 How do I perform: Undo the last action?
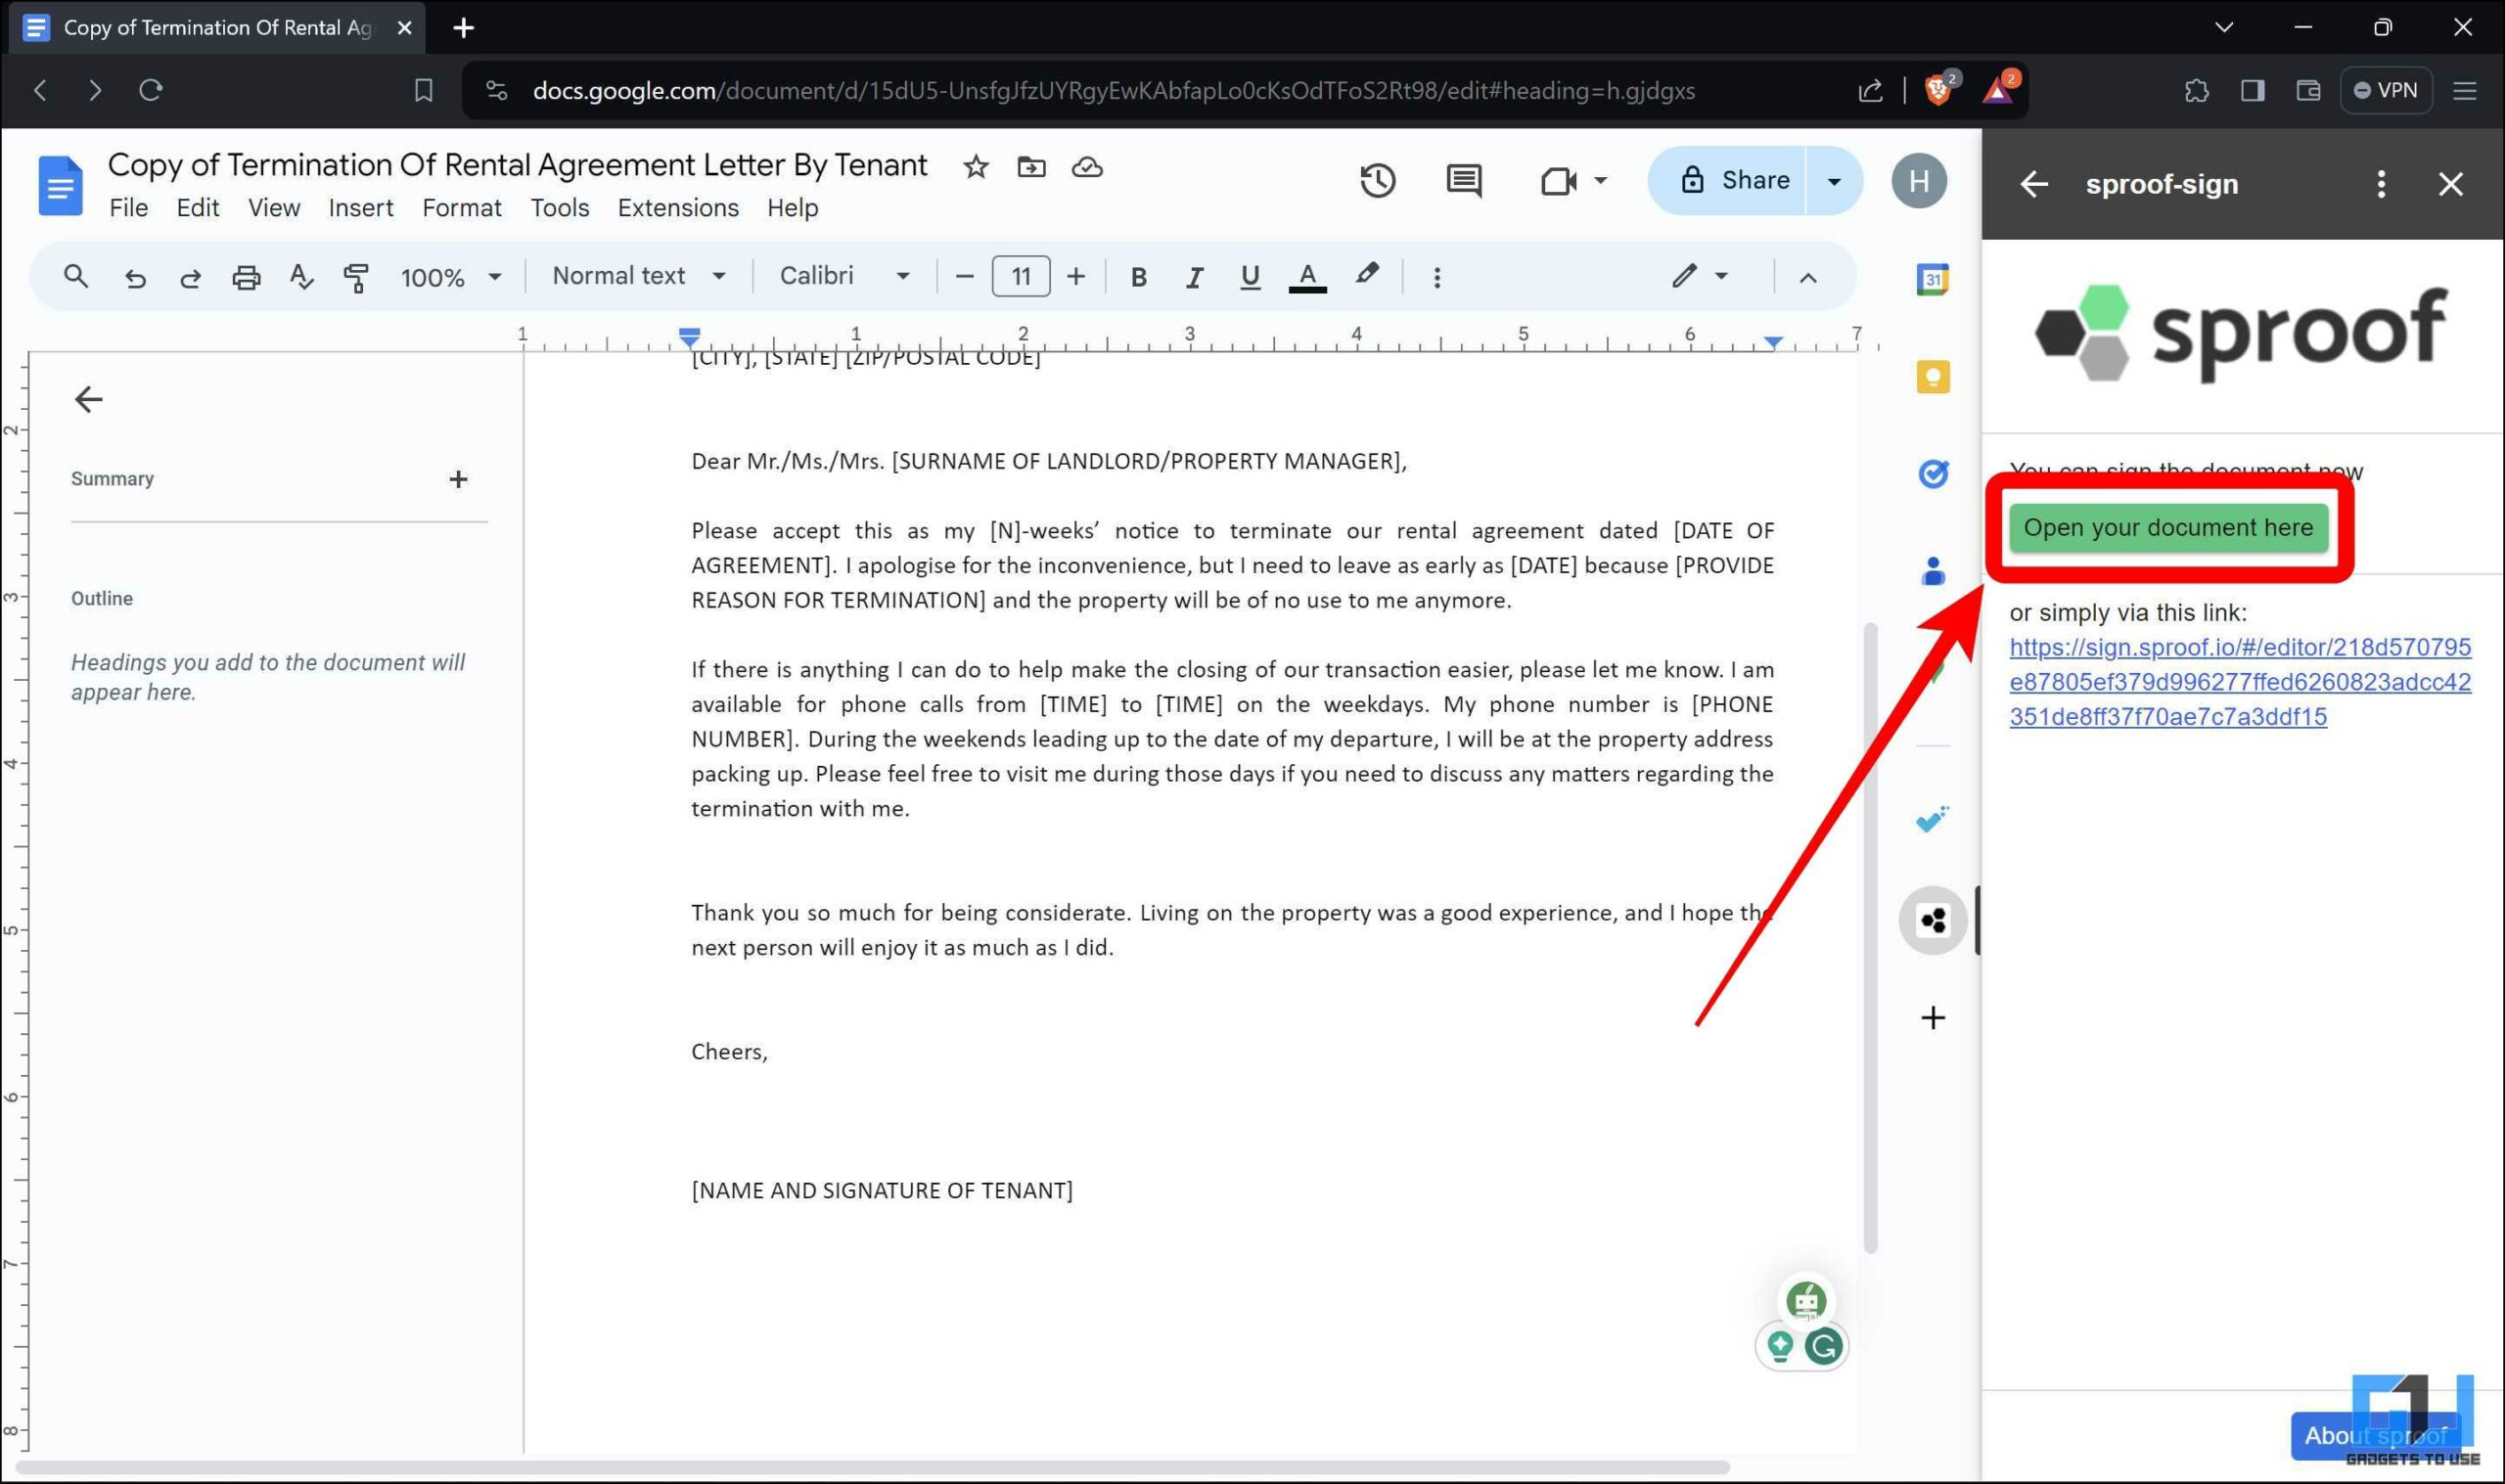tap(135, 277)
